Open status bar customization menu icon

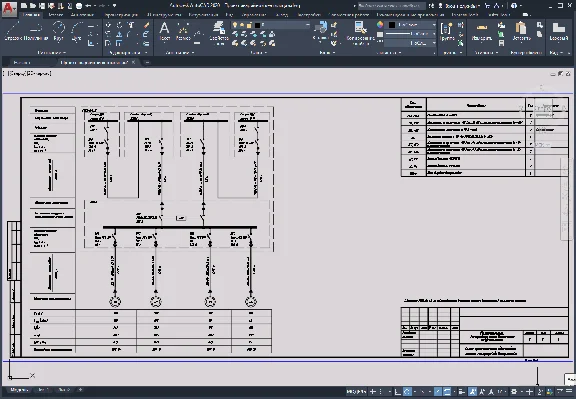tap(569, 392)
